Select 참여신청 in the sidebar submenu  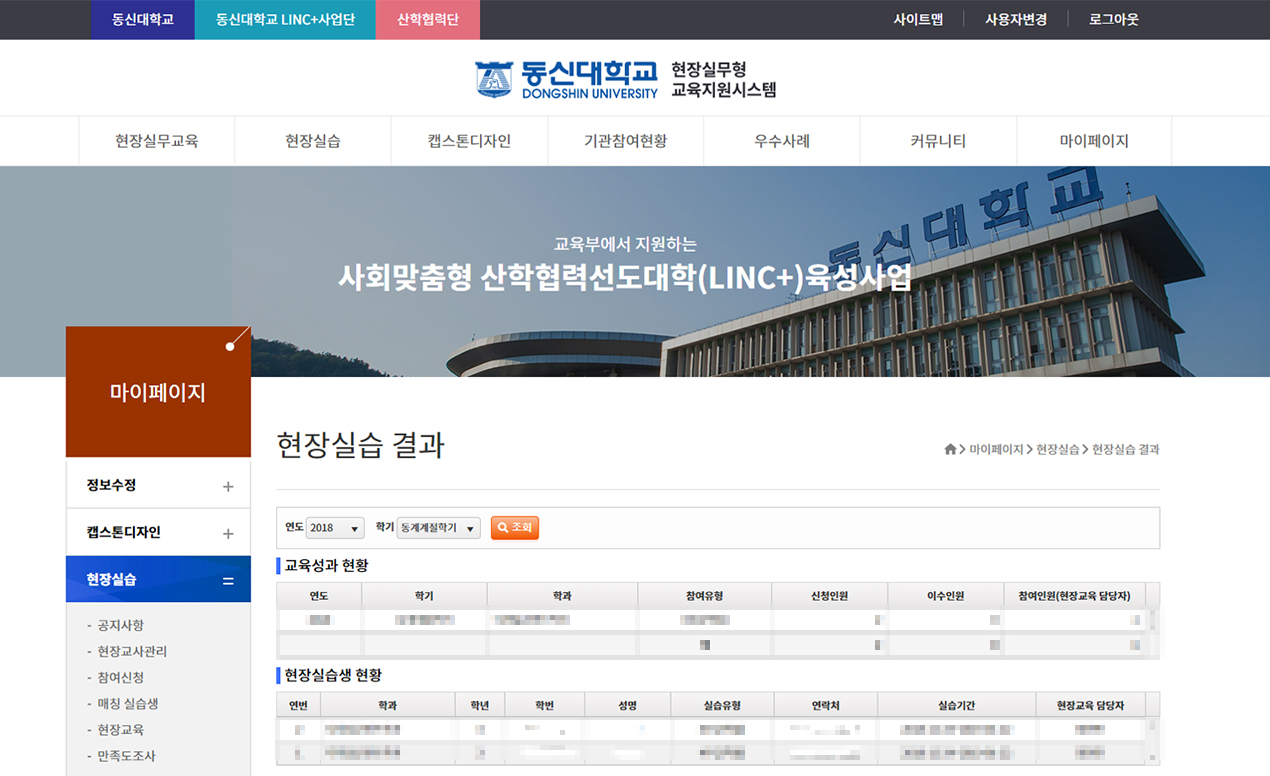[x=121, y=677]
